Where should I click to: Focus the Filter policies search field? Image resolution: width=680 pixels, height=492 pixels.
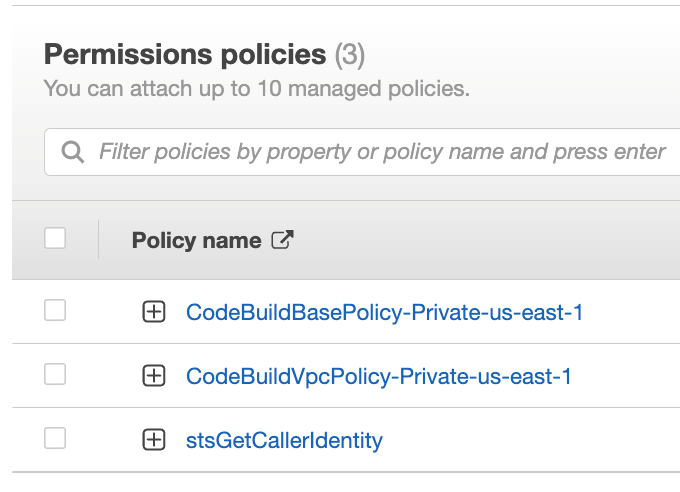(x=382, y=152)
